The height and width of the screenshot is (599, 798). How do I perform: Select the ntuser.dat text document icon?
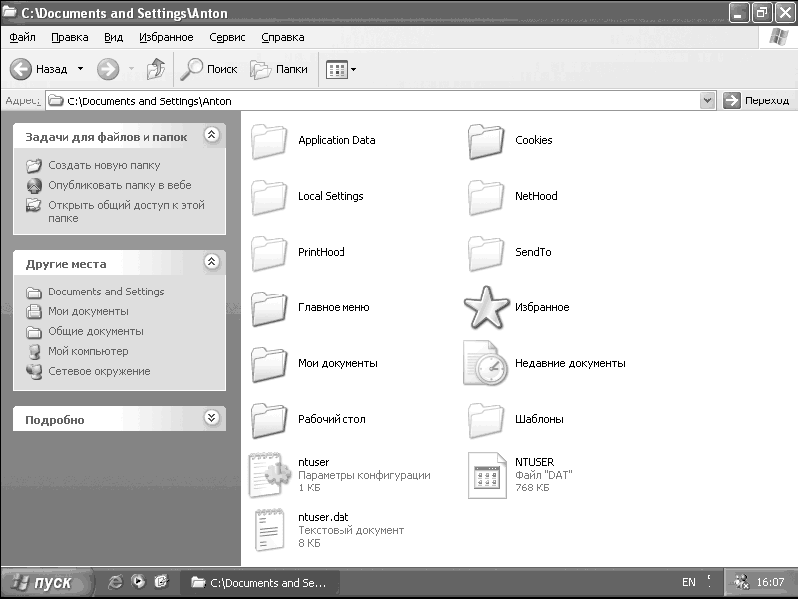[269, 530]
